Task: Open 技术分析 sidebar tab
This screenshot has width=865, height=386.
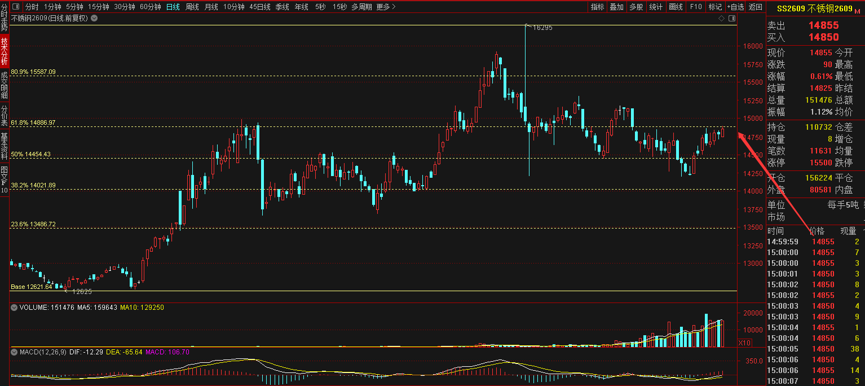Action: (4, 52)
